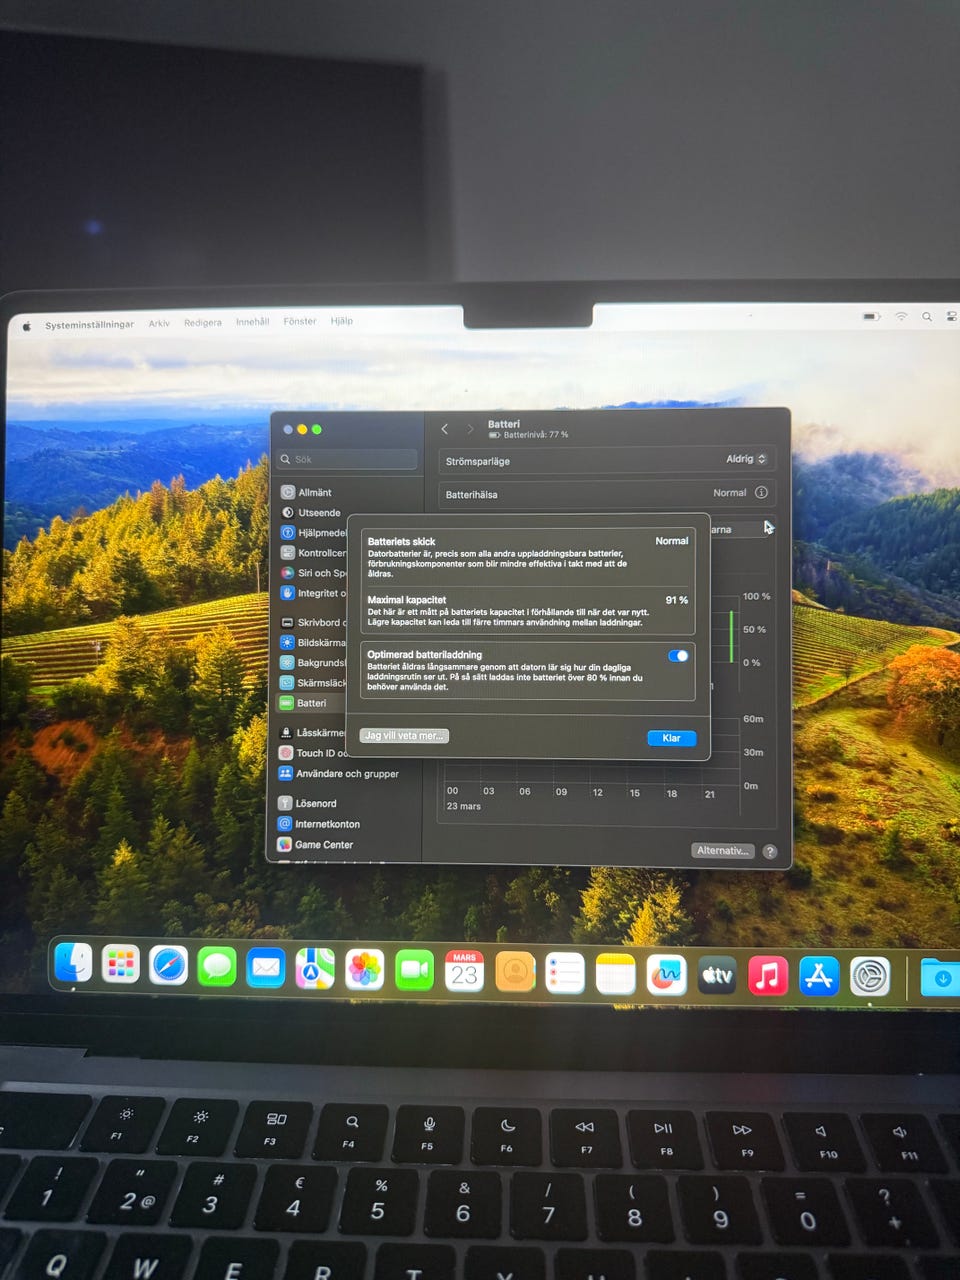Go back with the left chevron
Screen dimensions: 960x1280
click(445, 428)
